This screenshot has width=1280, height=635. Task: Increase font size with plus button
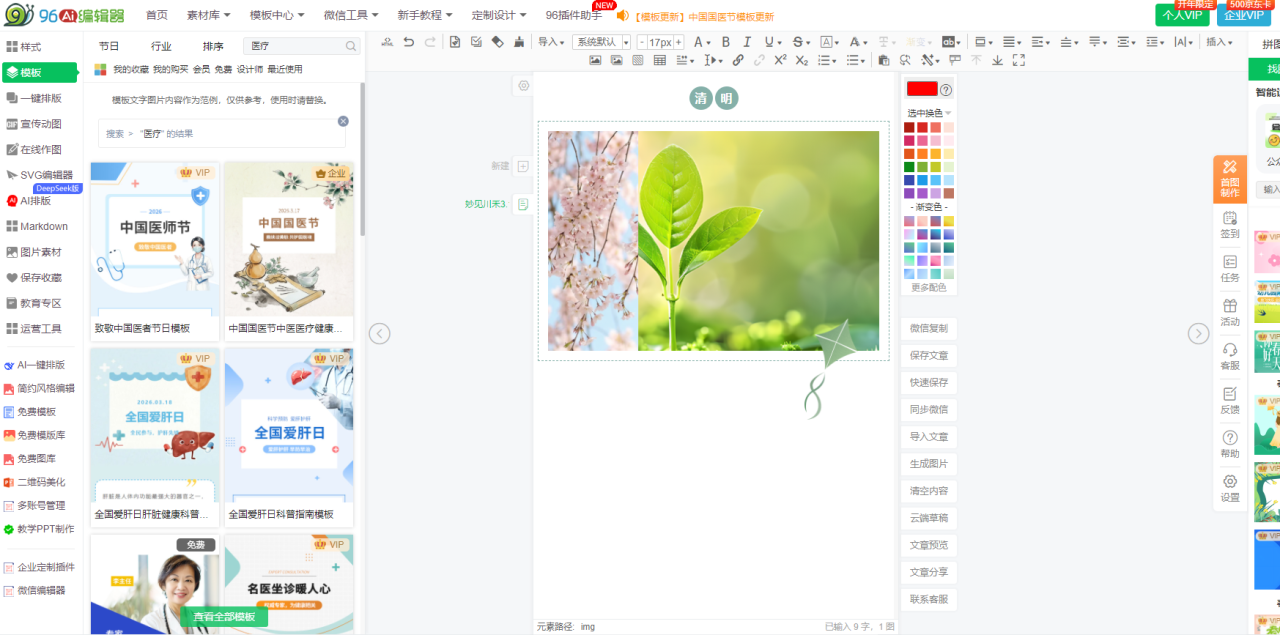pyautogui.click(x=679, y=42)
